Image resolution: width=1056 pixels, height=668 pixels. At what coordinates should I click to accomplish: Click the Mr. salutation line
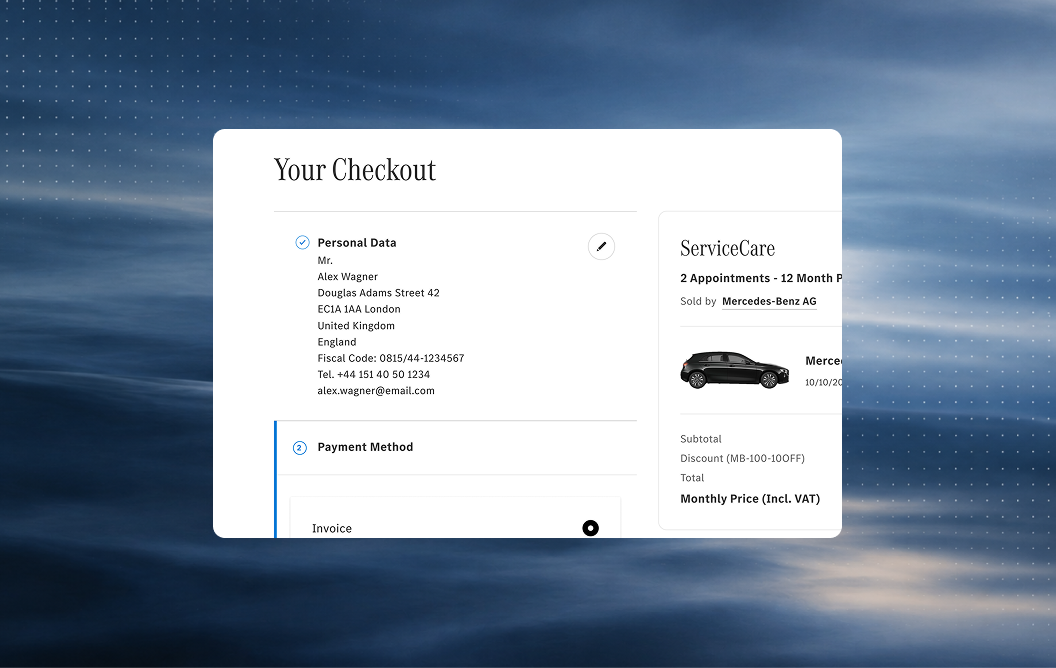325,261
